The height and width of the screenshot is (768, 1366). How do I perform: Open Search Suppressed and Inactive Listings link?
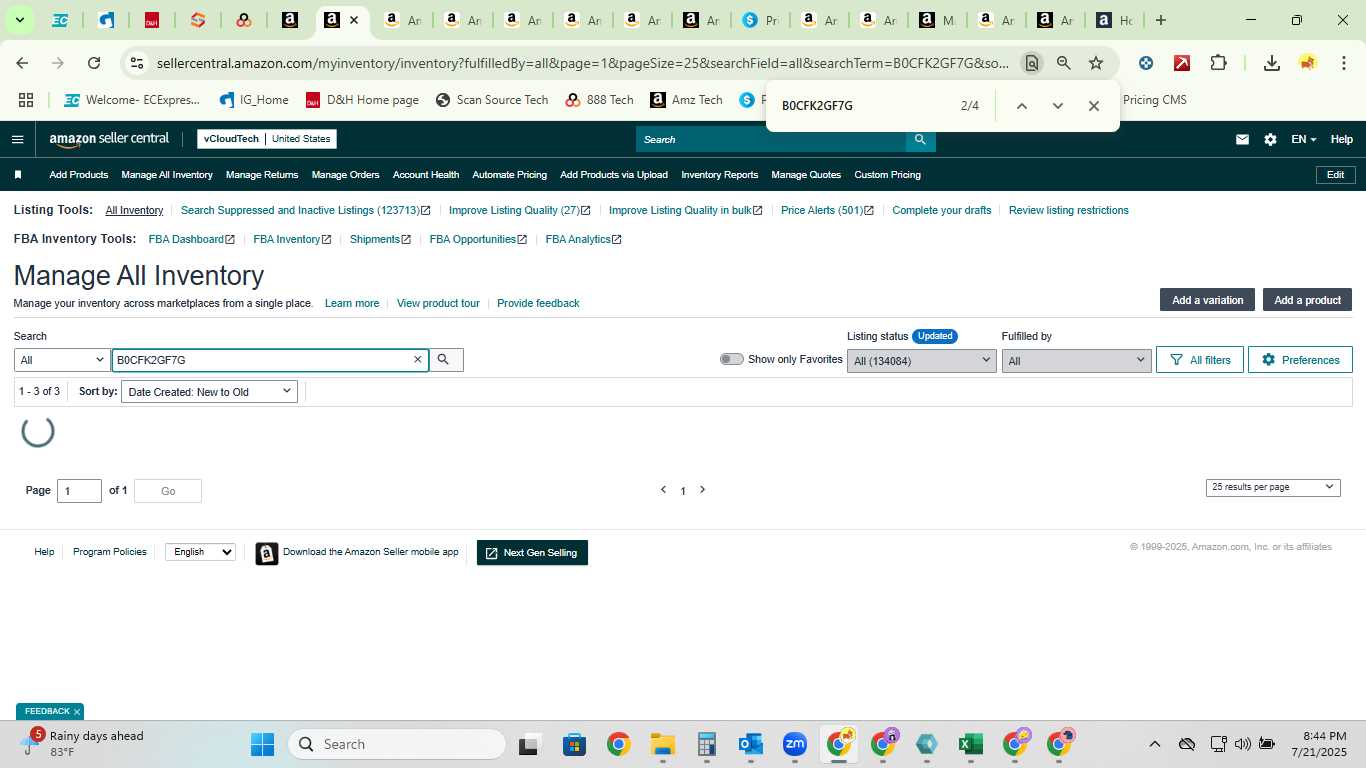click(305, 211)
